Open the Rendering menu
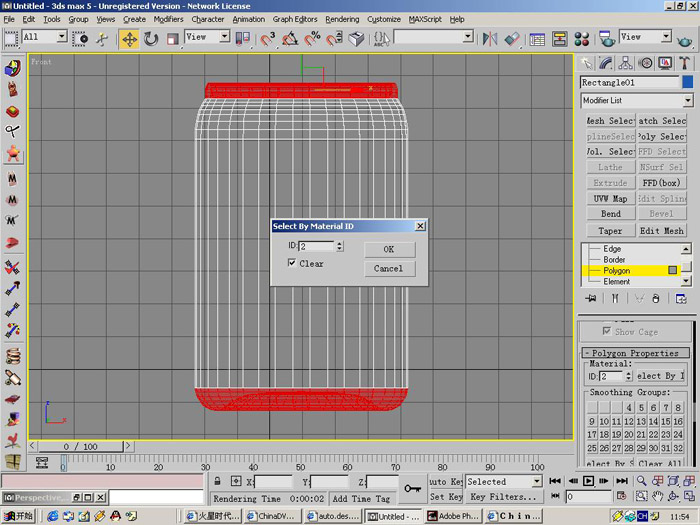 coord(342,19)
